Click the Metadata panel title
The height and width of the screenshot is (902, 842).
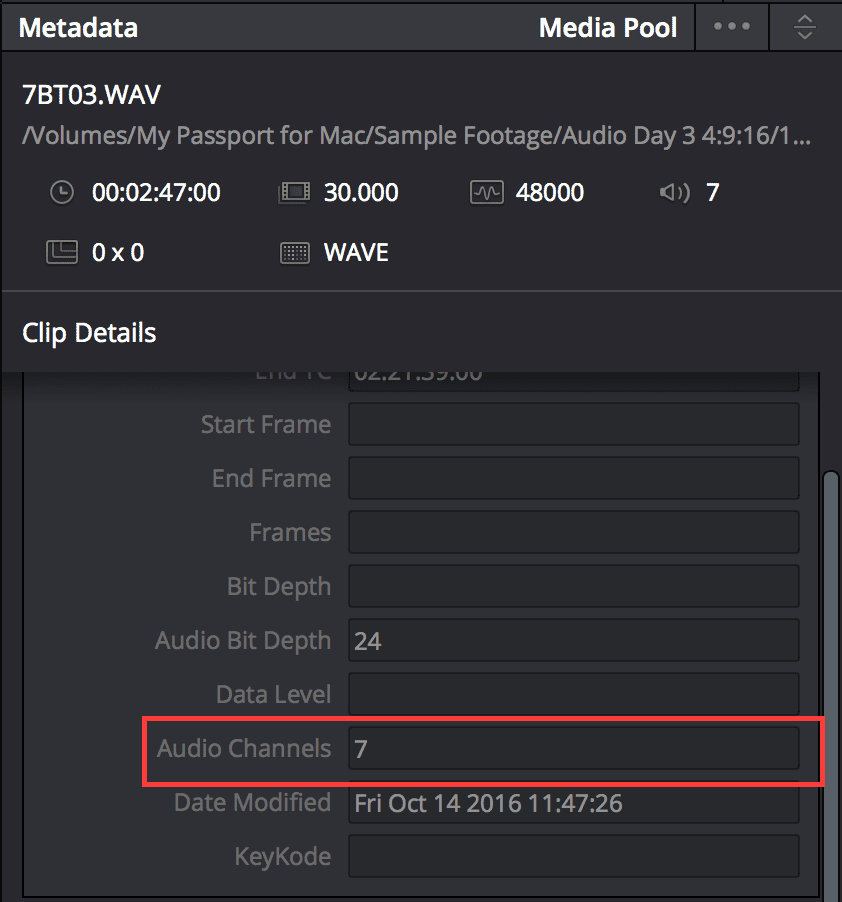[78, 28]
